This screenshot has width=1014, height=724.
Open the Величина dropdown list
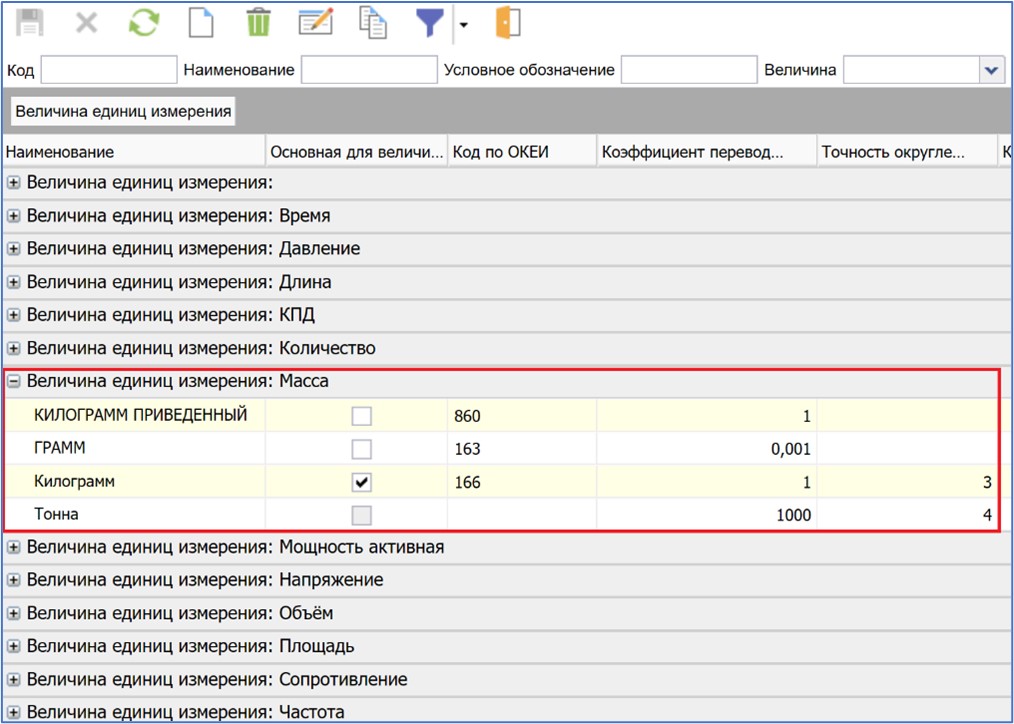(991, 70)
